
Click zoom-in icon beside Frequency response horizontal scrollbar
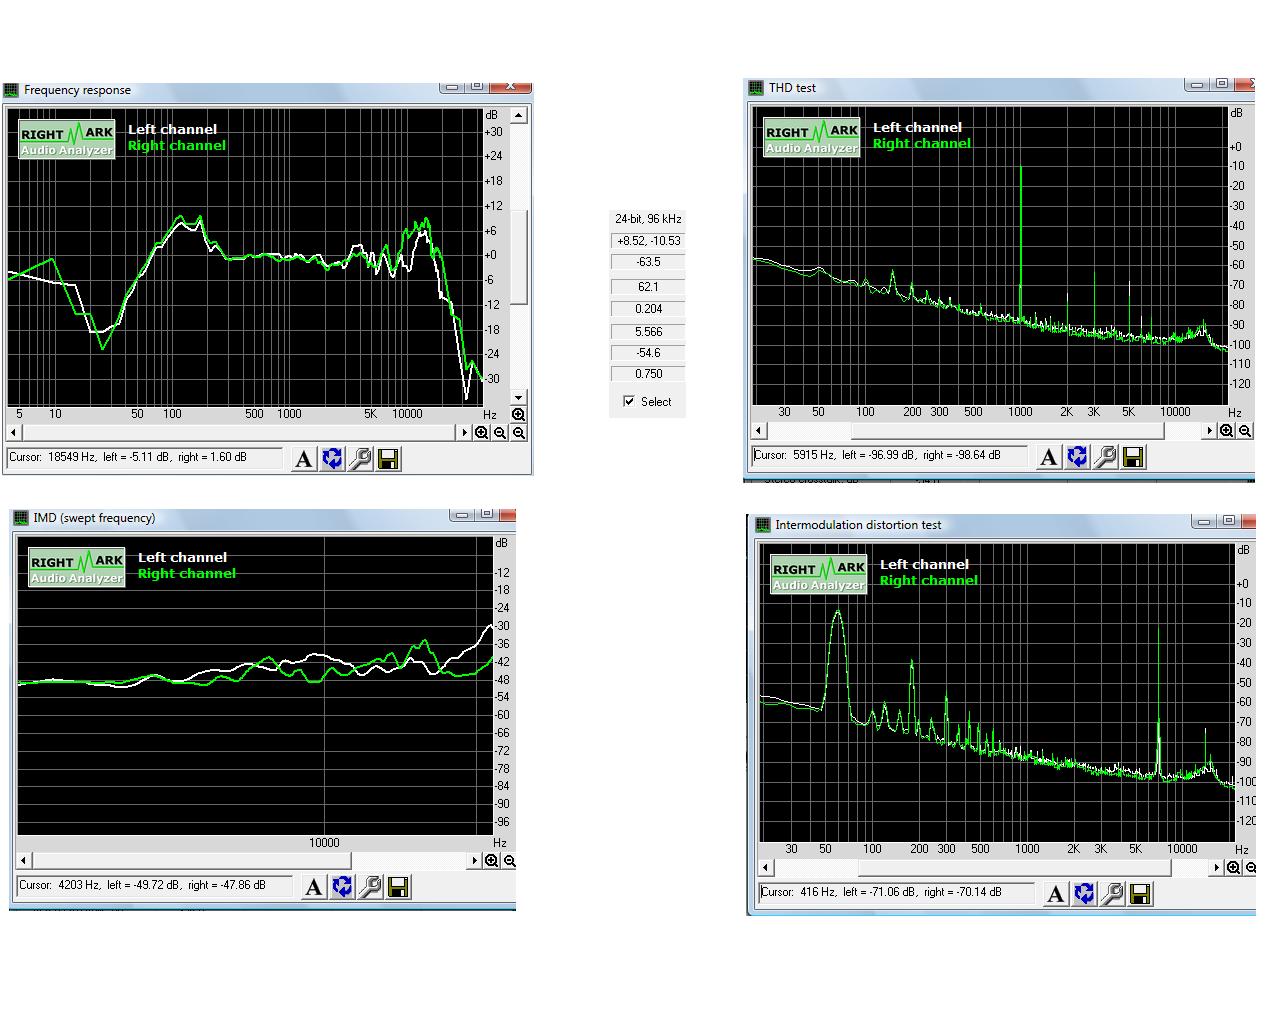[482, 433]
